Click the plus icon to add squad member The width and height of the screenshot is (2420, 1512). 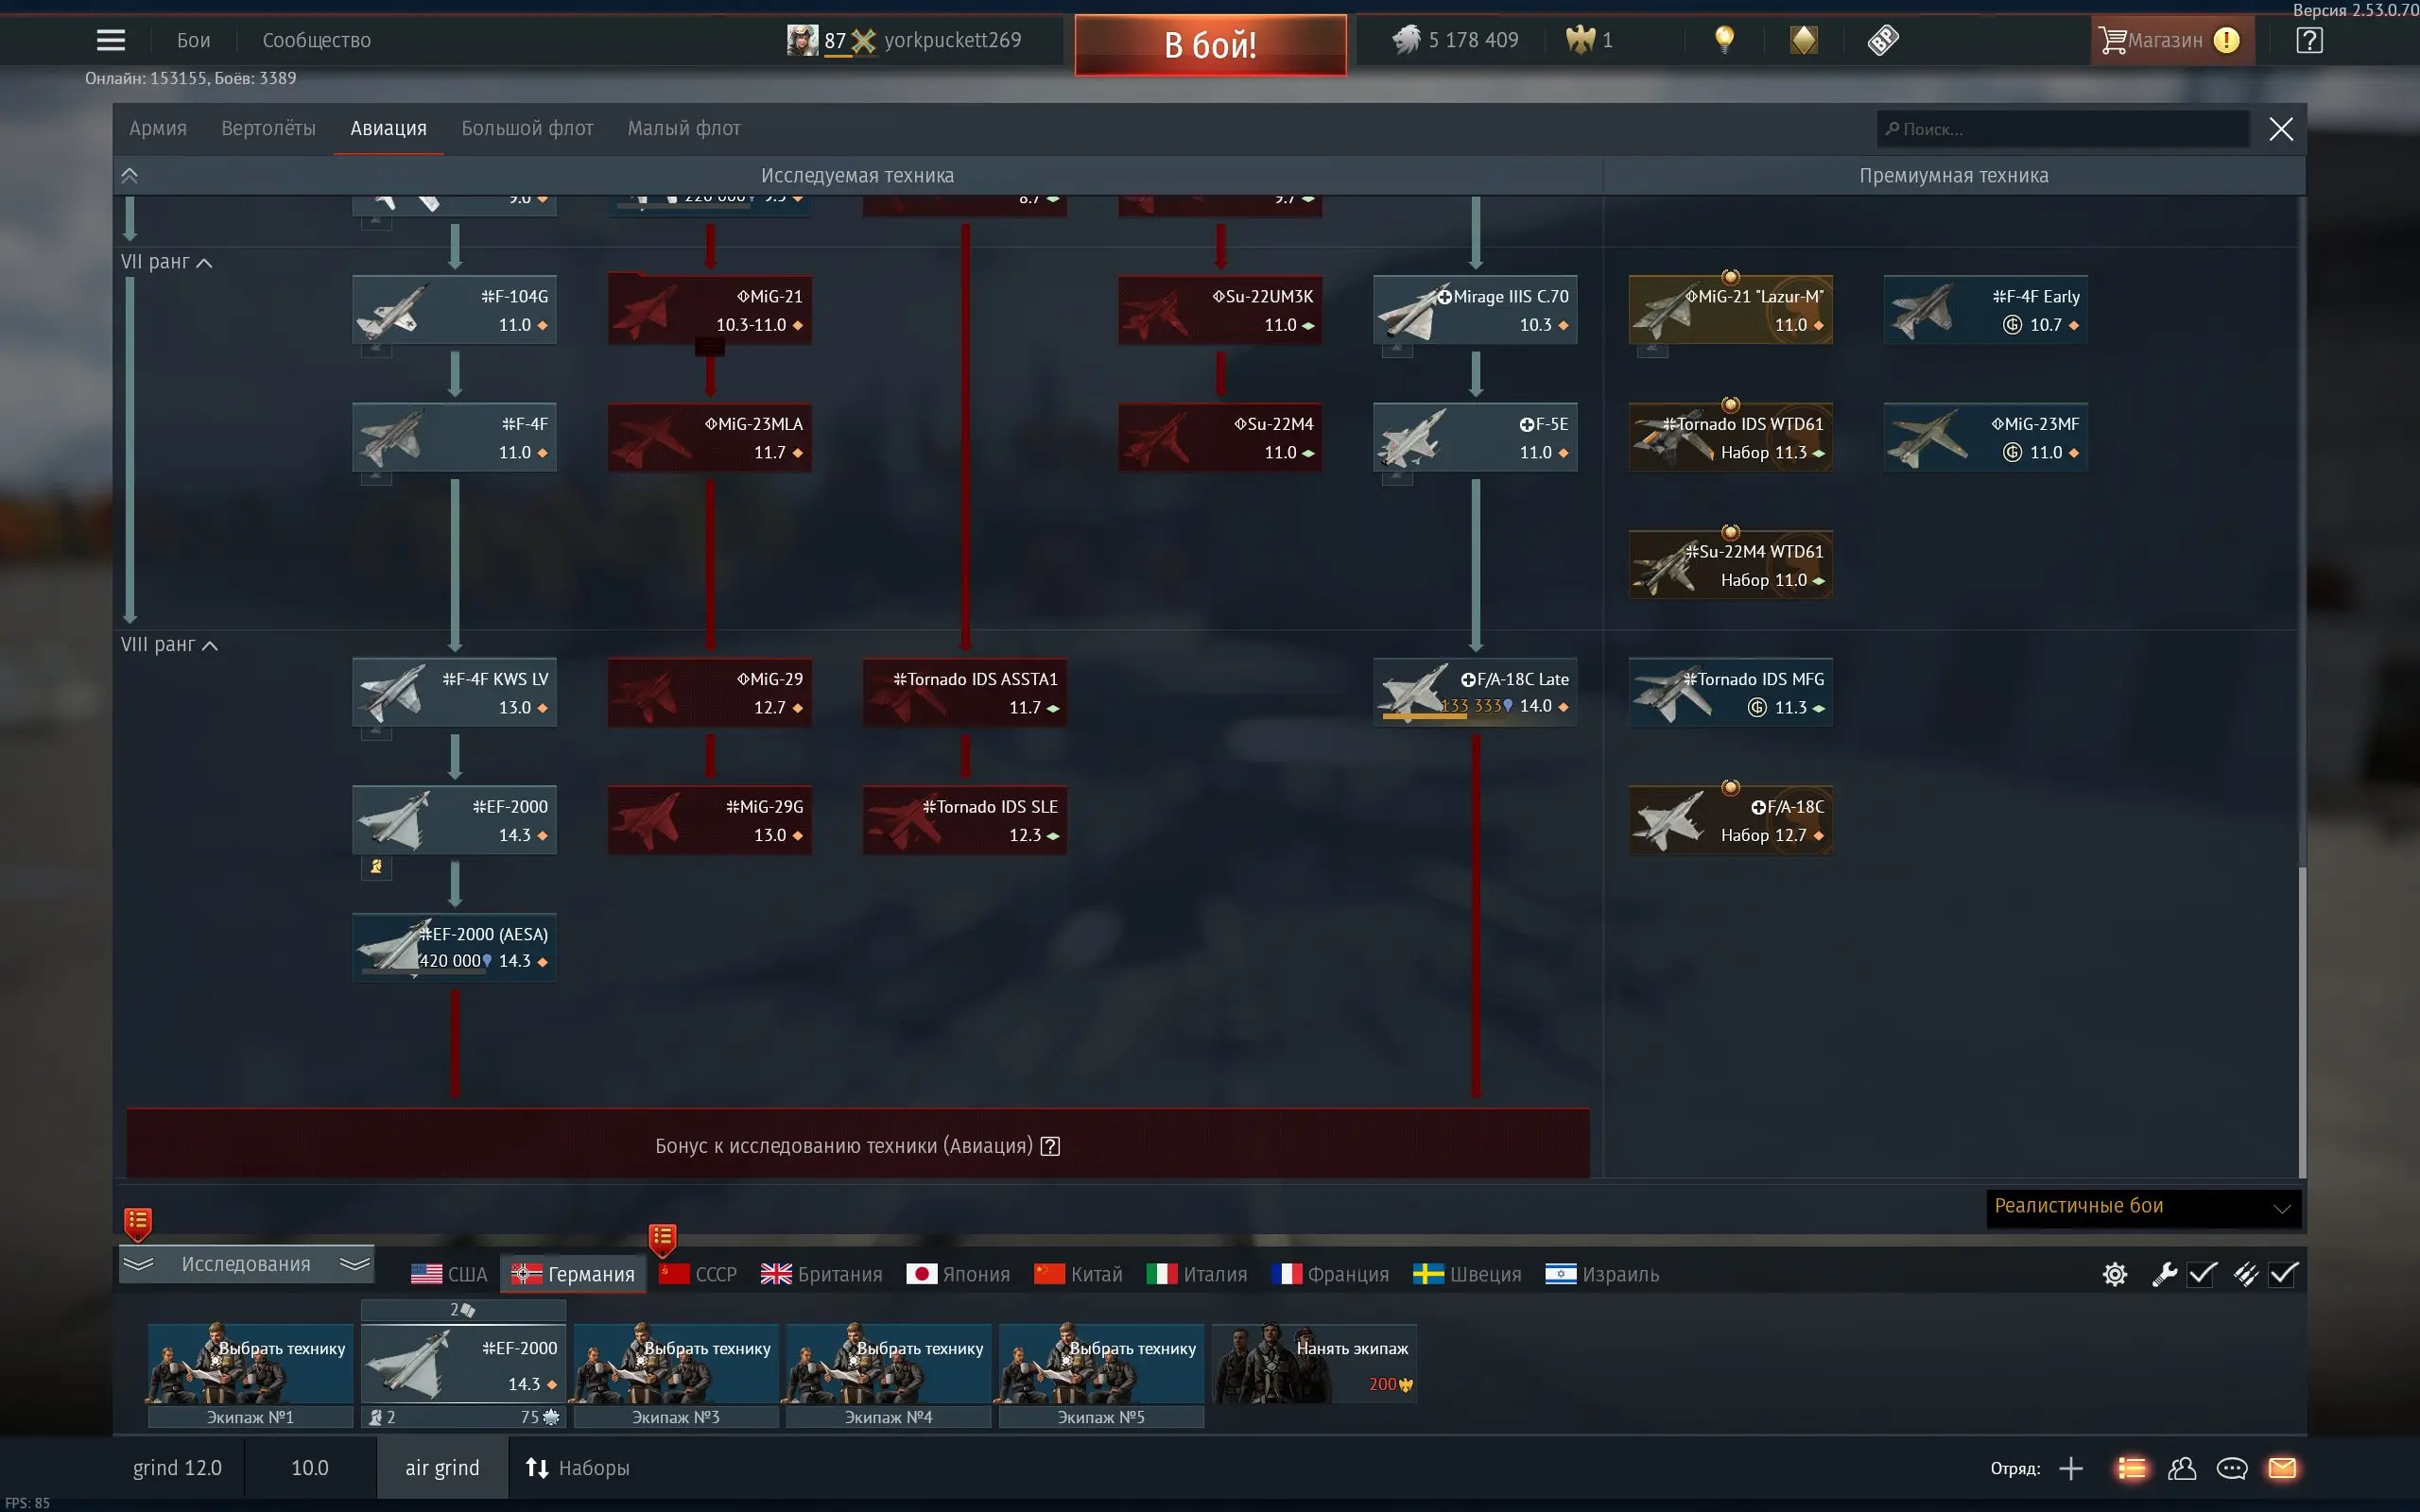[2071, 1468]
